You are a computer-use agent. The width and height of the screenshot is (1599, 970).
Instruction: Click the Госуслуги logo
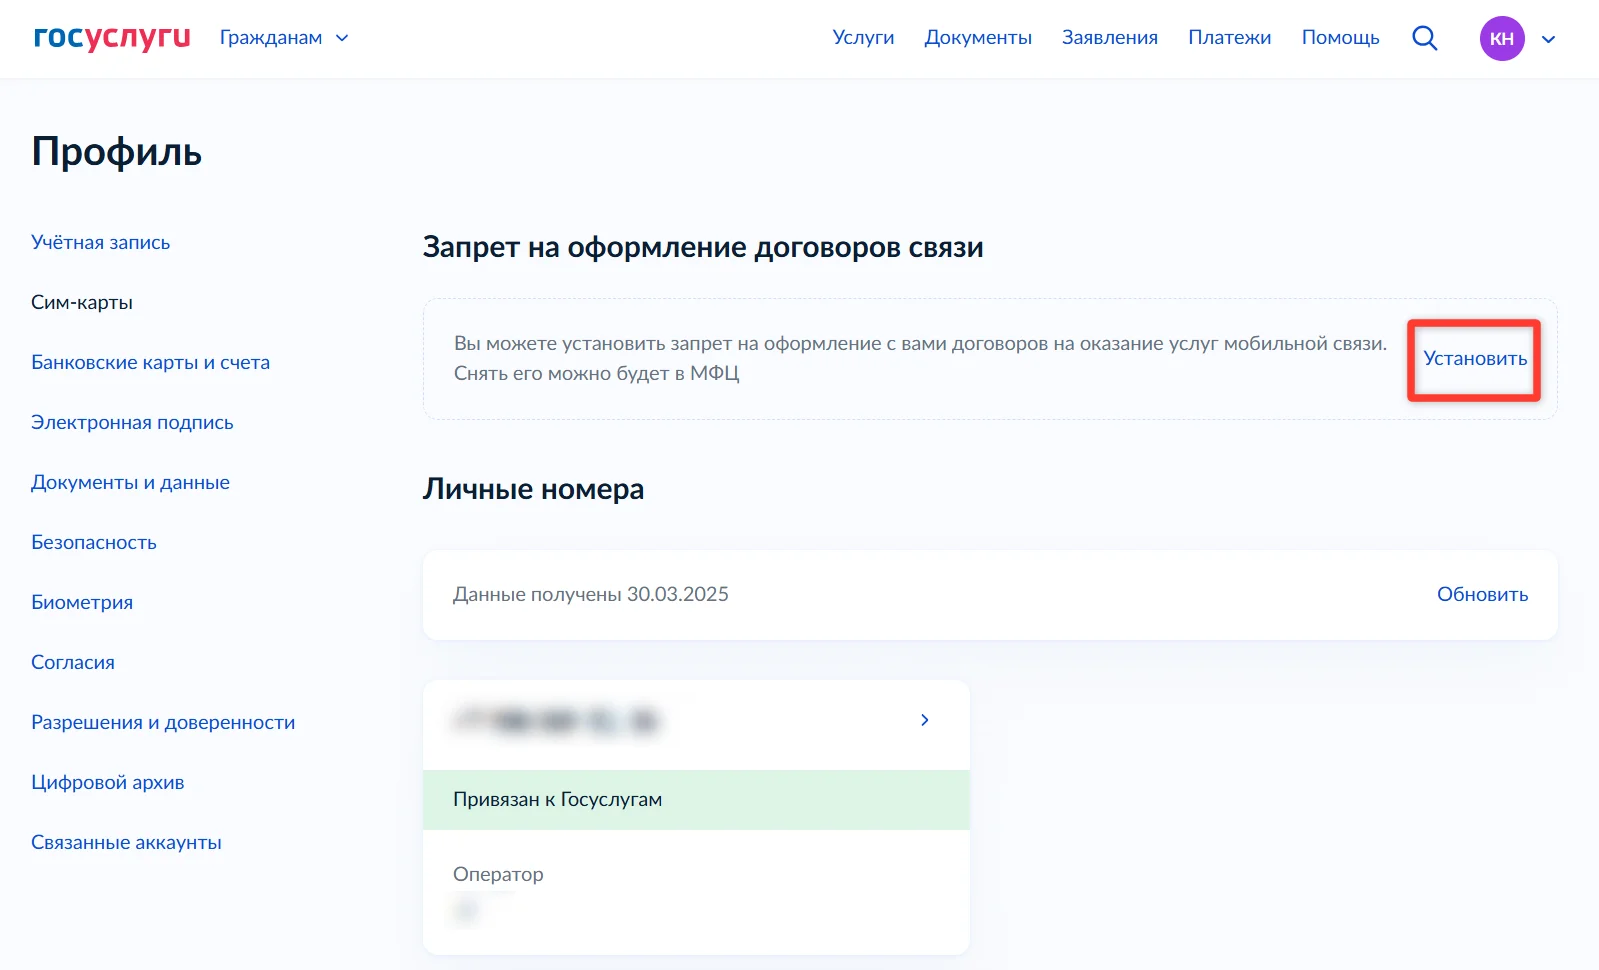(x=112, y=38)
